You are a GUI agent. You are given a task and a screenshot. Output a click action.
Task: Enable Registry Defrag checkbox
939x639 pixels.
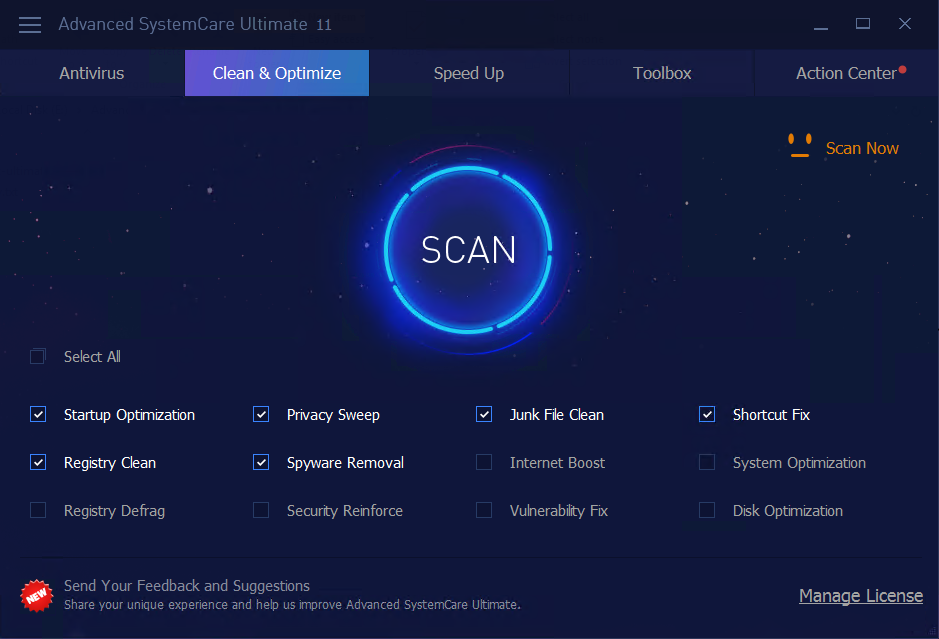pos(38,510)
